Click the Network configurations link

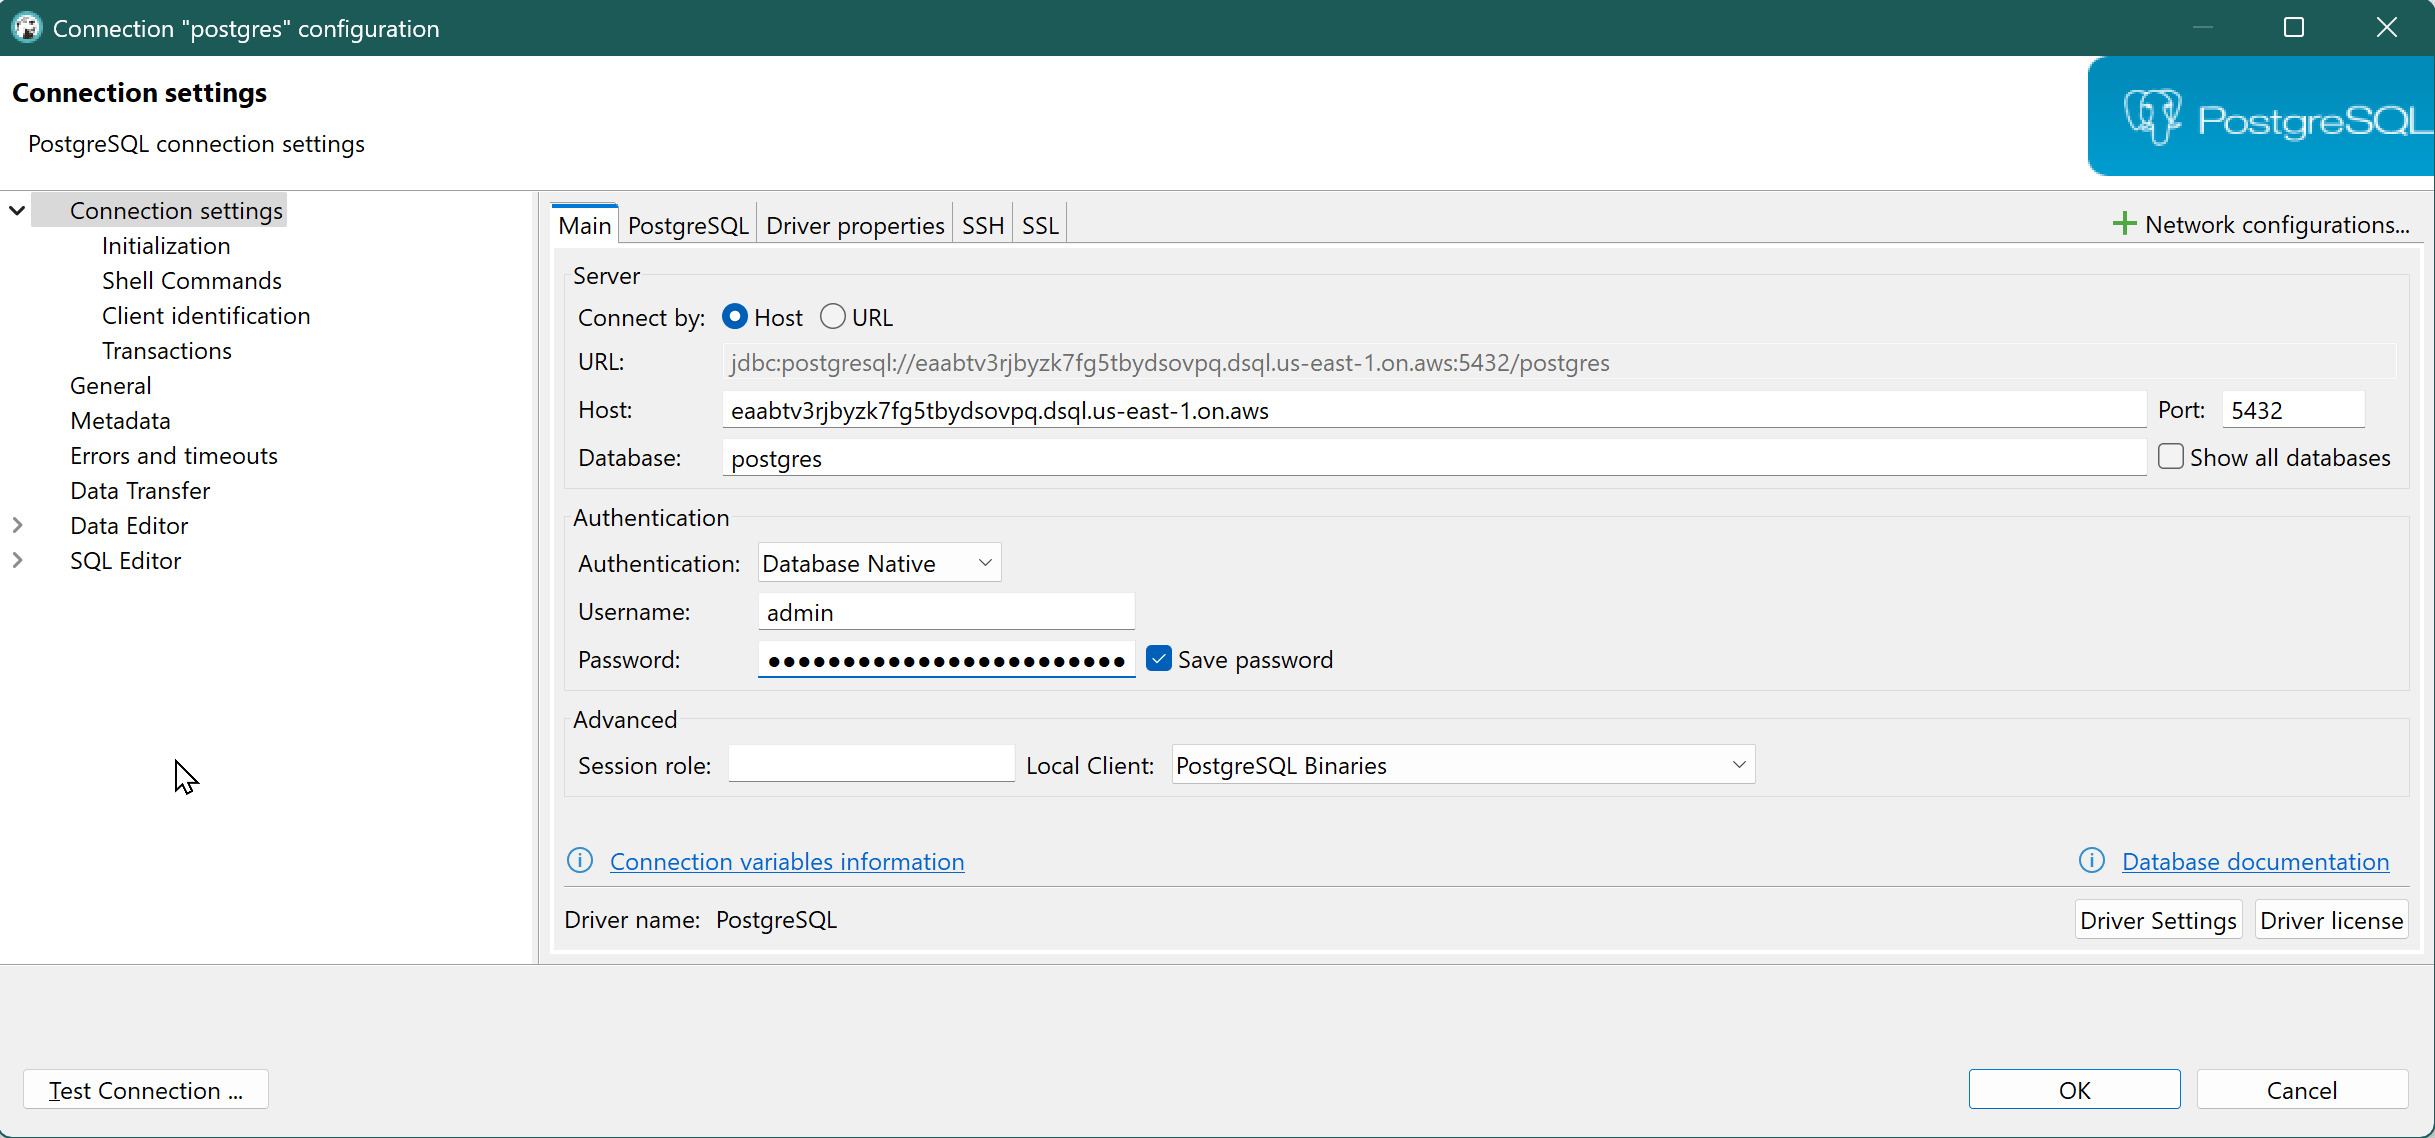2277,224
